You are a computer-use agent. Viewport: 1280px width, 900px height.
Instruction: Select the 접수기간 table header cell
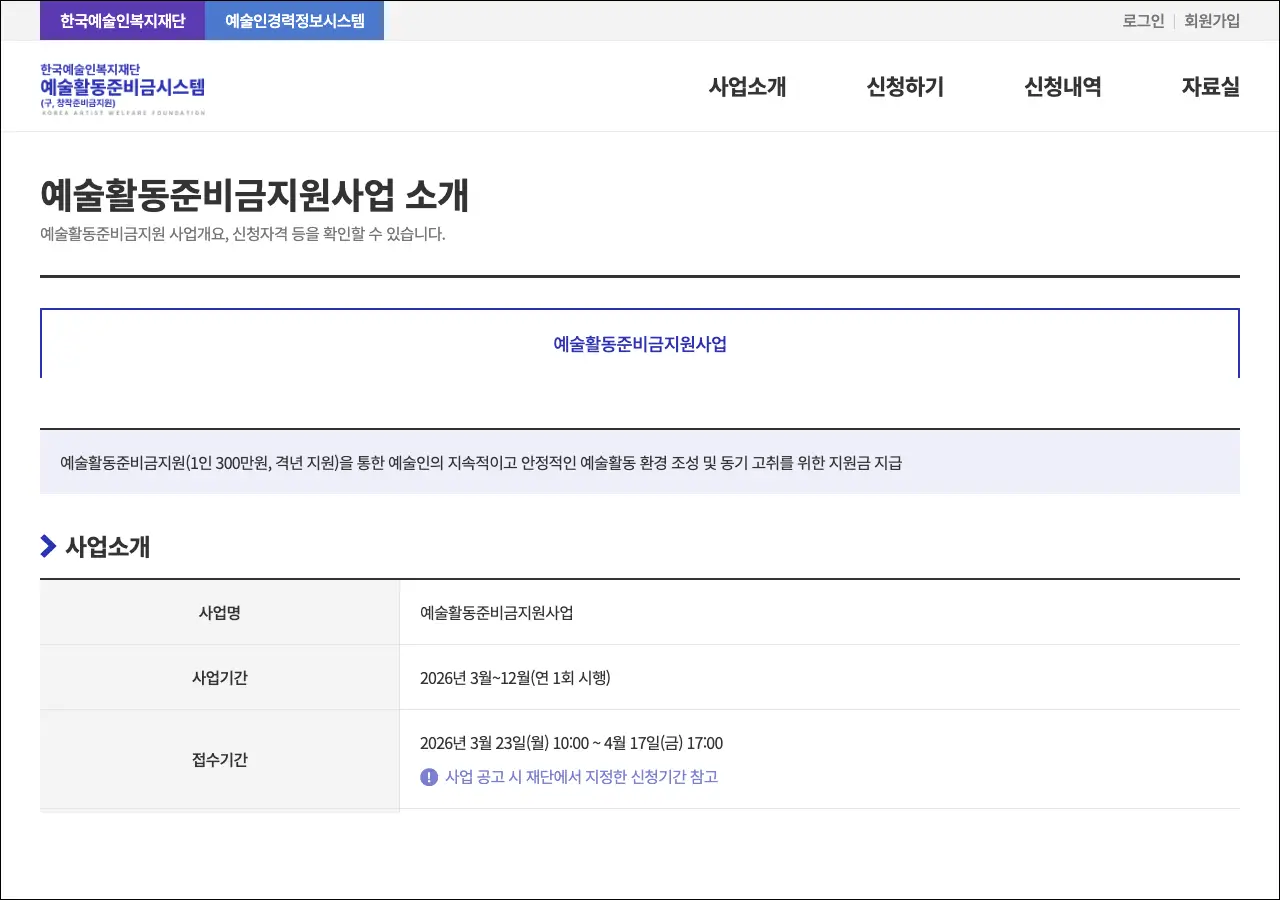(x=219, y=760)
